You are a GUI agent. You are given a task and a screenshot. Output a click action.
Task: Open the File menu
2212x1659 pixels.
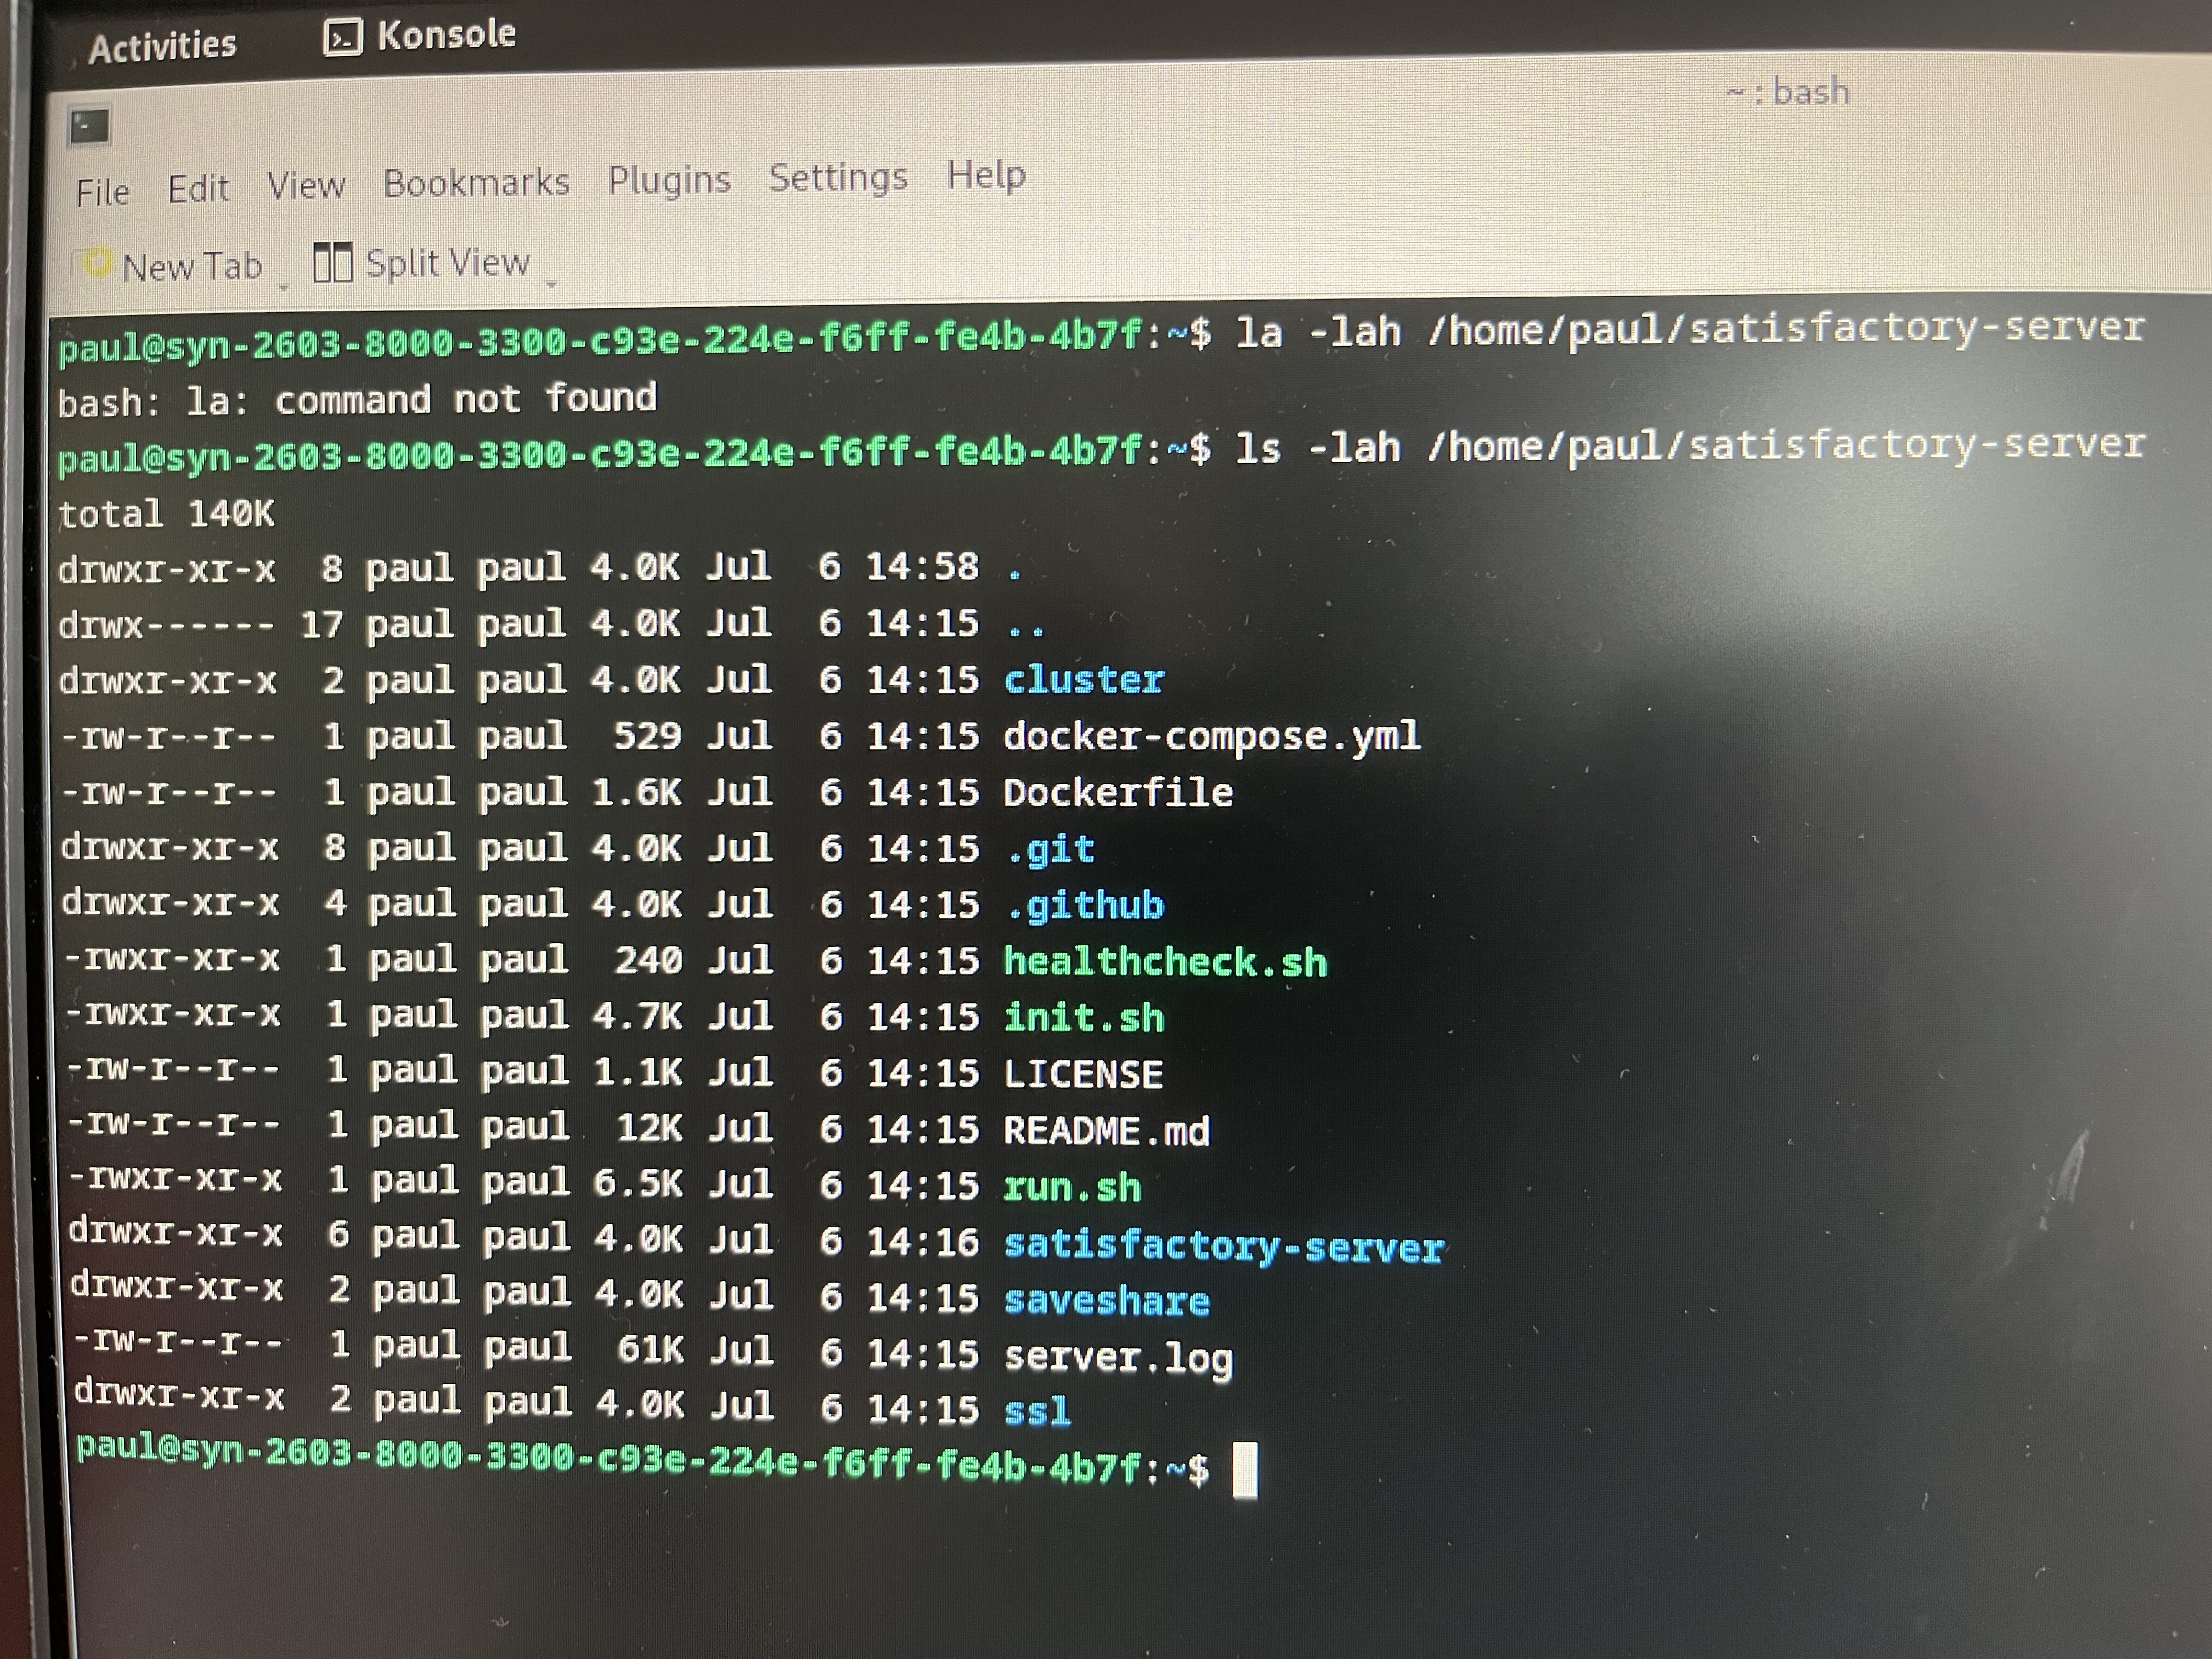coord(102,192)
